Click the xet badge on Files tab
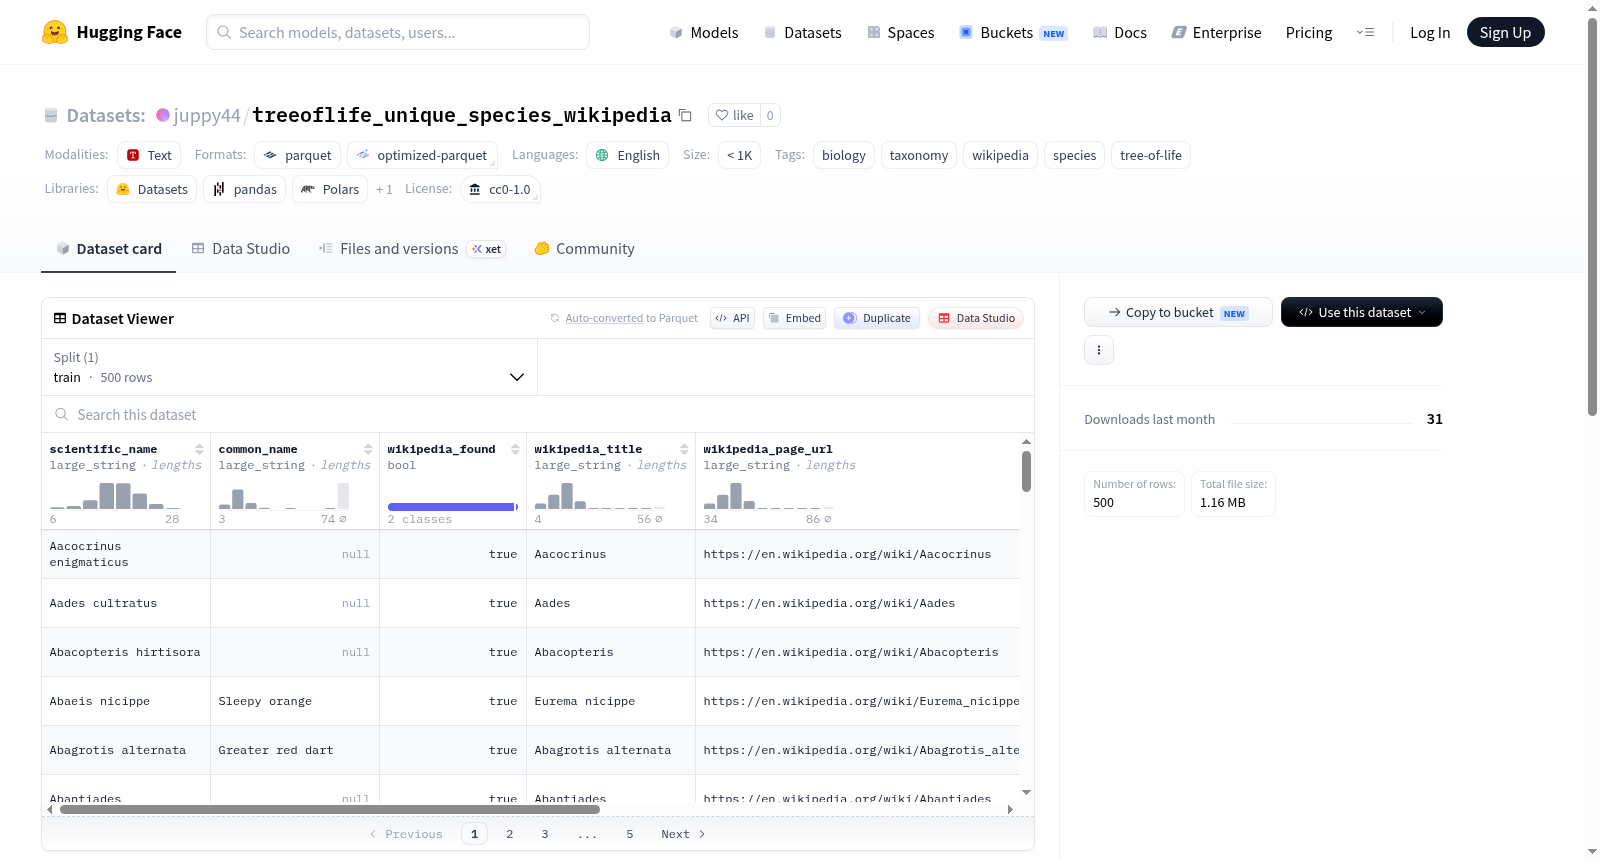This screenshot has width=1600, height=861. coord(487,249)
